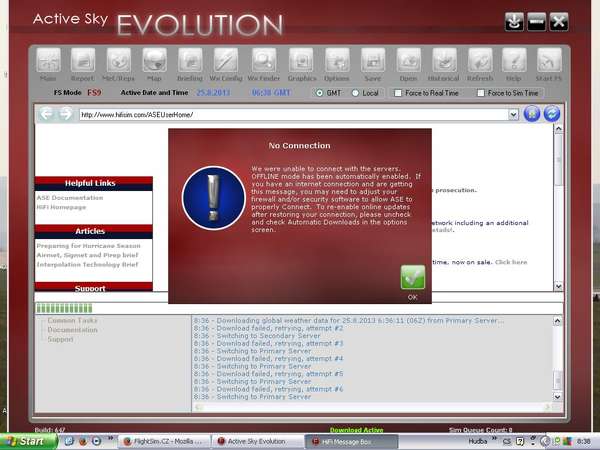Click the blue browser reload icon

click(x=552, y=114)
